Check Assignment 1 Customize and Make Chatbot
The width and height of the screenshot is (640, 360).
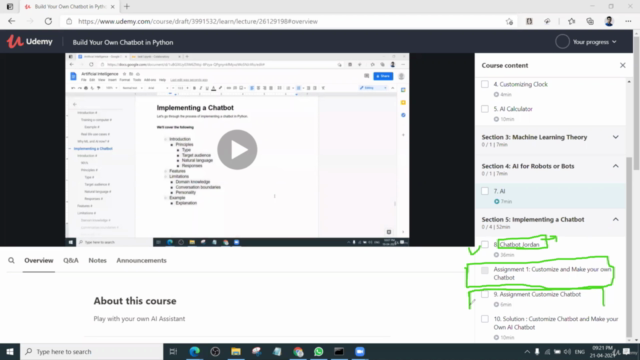(x=484, y=270)
